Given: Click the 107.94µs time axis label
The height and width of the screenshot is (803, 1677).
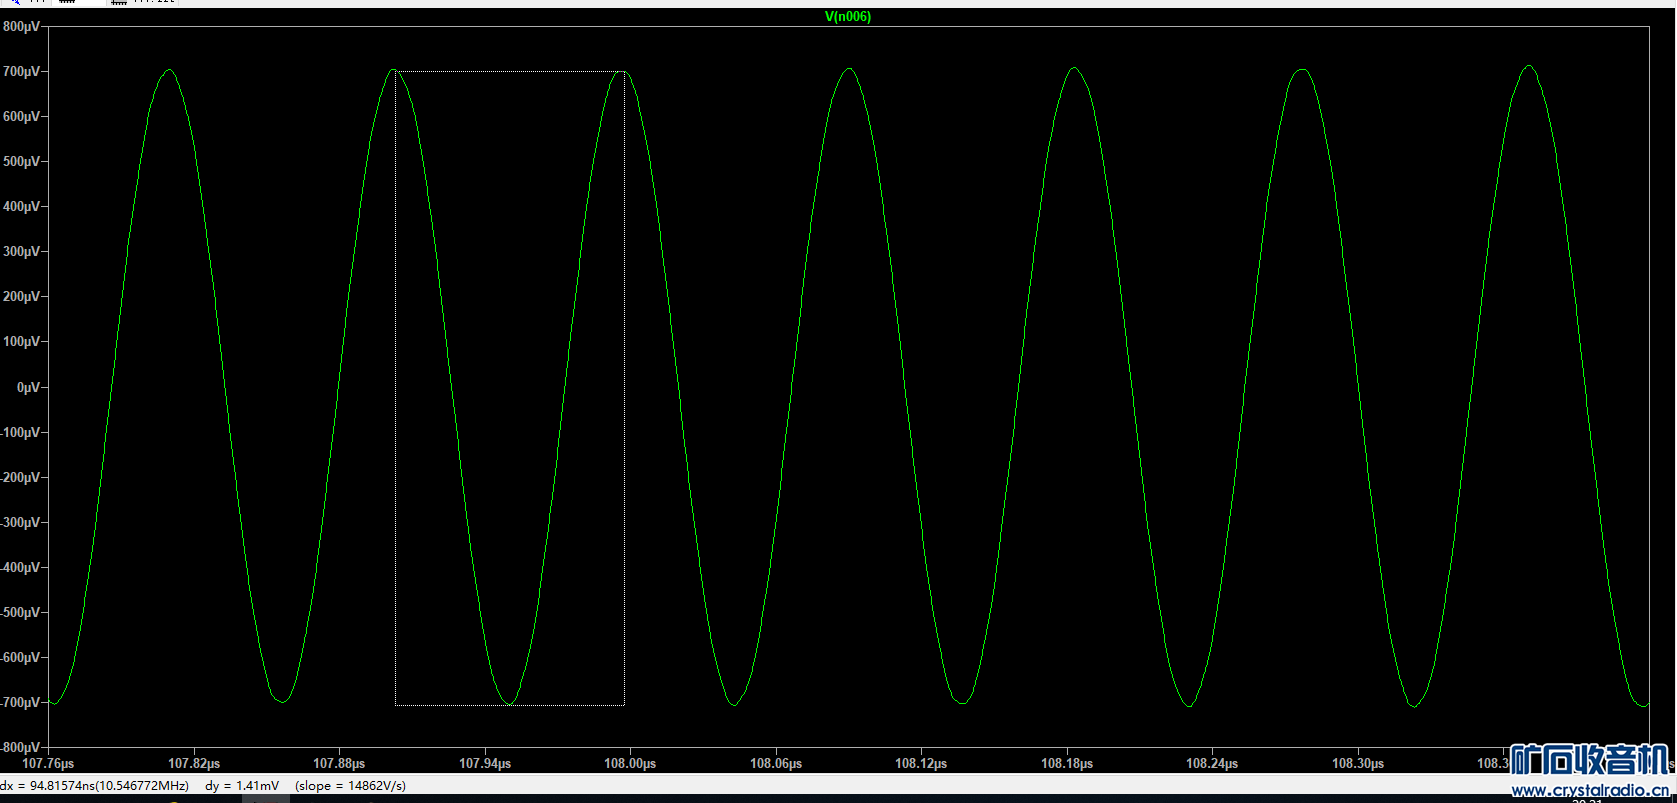Looking at the screenshot, I should (x=485, y=764).
